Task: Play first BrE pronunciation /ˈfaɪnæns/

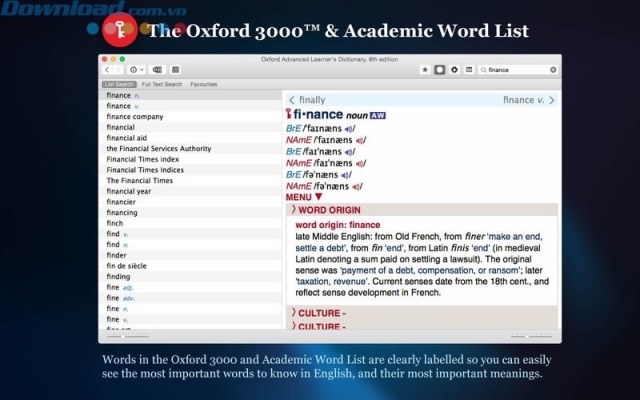Action: [x=349, y=129]
